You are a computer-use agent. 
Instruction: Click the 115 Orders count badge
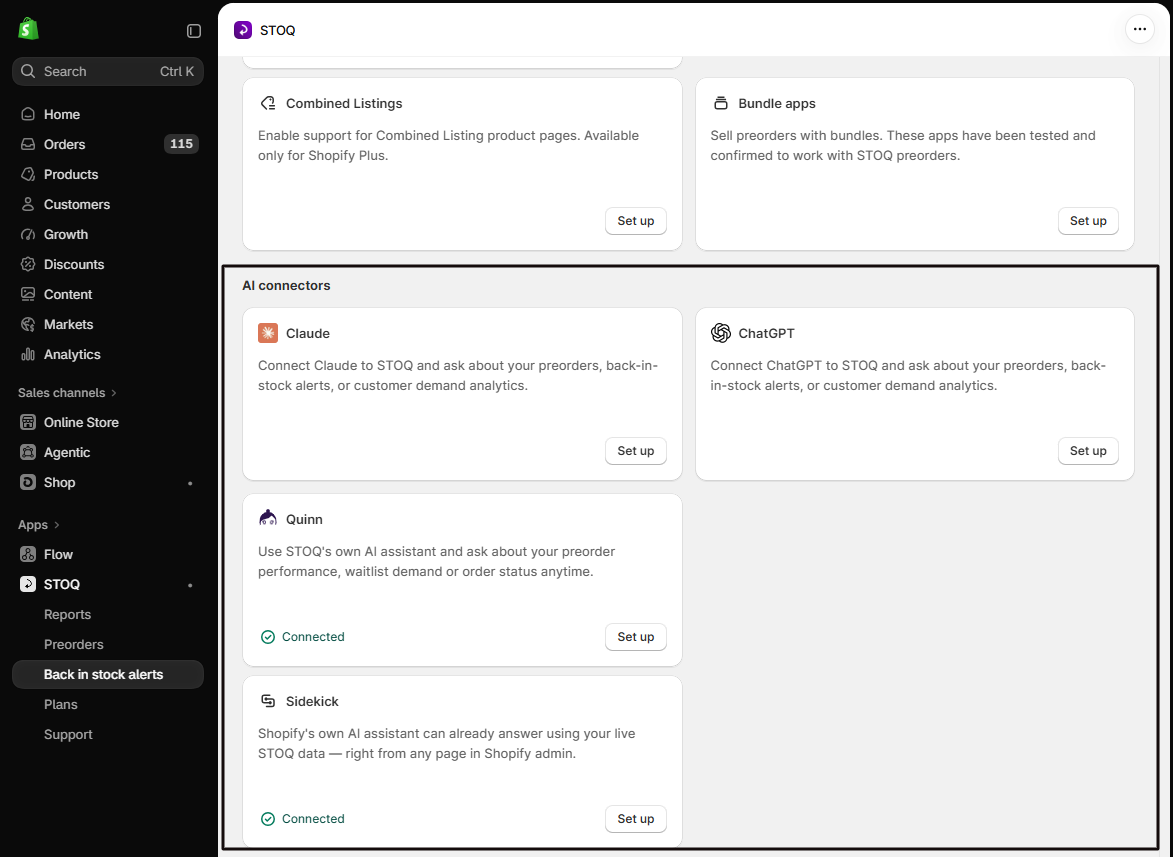181,144
